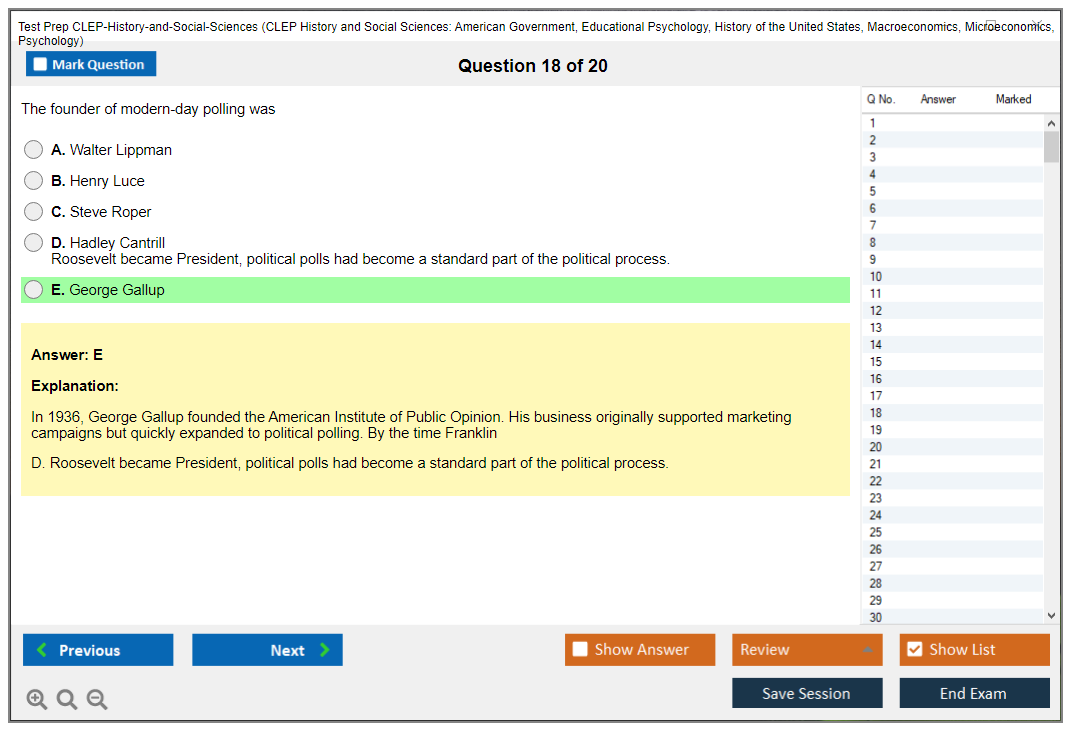Go back with the Previous button

(98, 650)
